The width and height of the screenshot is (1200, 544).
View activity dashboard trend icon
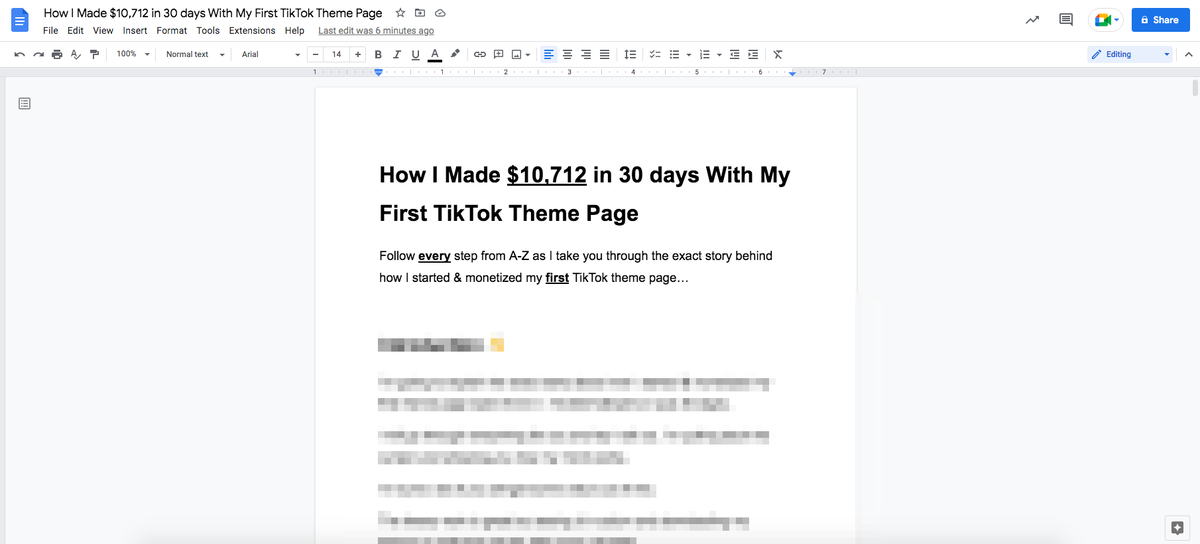click(1032, 20)
